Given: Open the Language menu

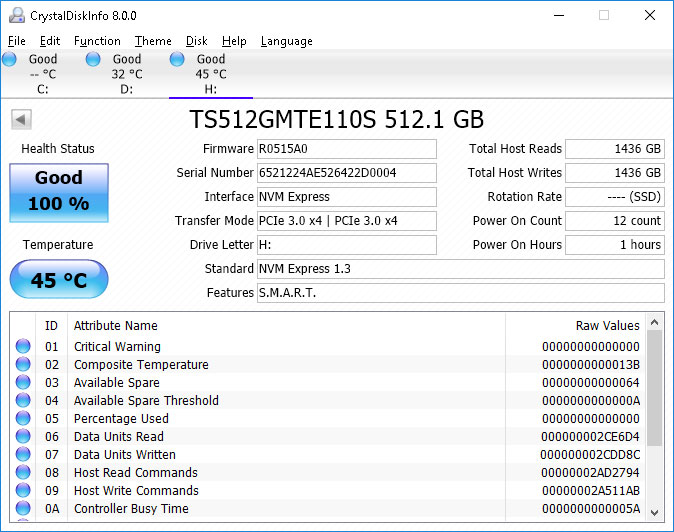Looking at the screenshot, I should [x=286, y=41].
